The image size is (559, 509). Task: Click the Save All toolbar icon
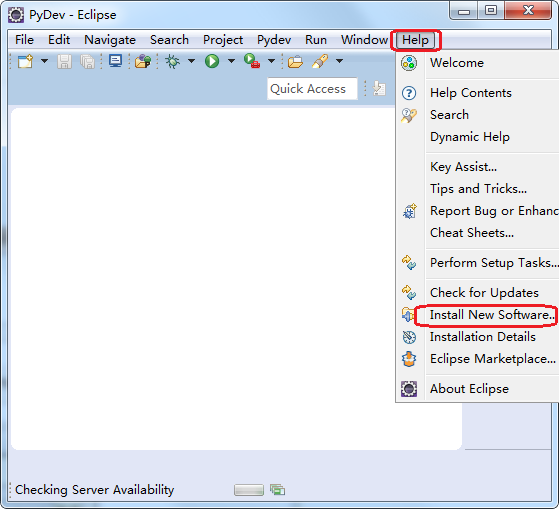[x=88, y=62]
